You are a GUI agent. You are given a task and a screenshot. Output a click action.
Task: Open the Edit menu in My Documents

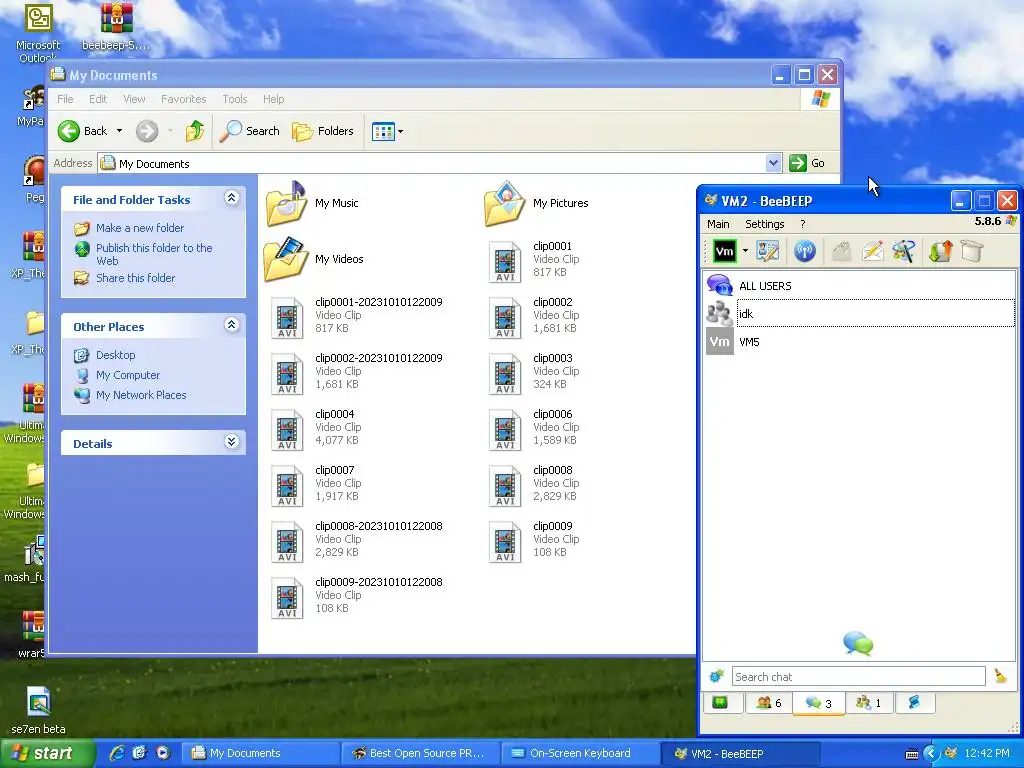tap(98, 99)
